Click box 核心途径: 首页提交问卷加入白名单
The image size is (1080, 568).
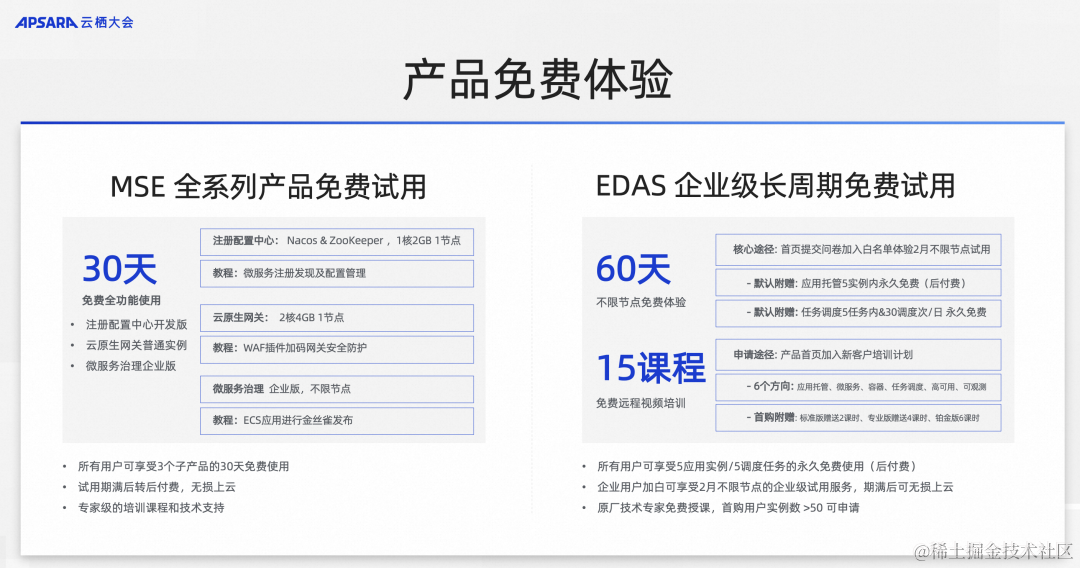pyautogui.click(x=858, y=250)
